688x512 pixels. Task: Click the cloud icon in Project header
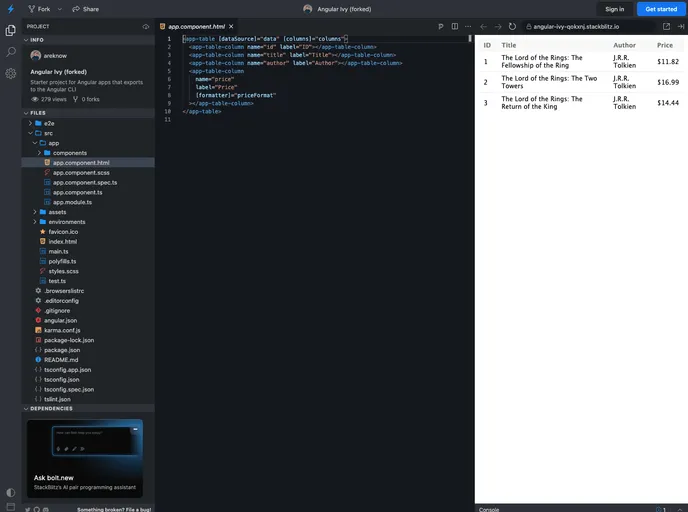pos(146,26)
